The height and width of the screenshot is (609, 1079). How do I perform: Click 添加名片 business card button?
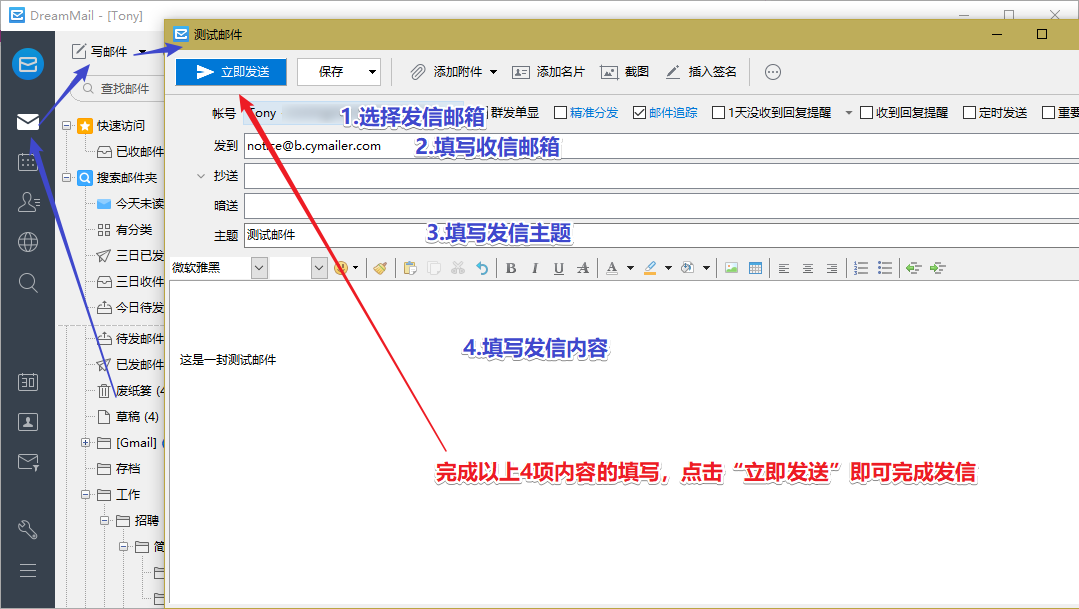548,72
